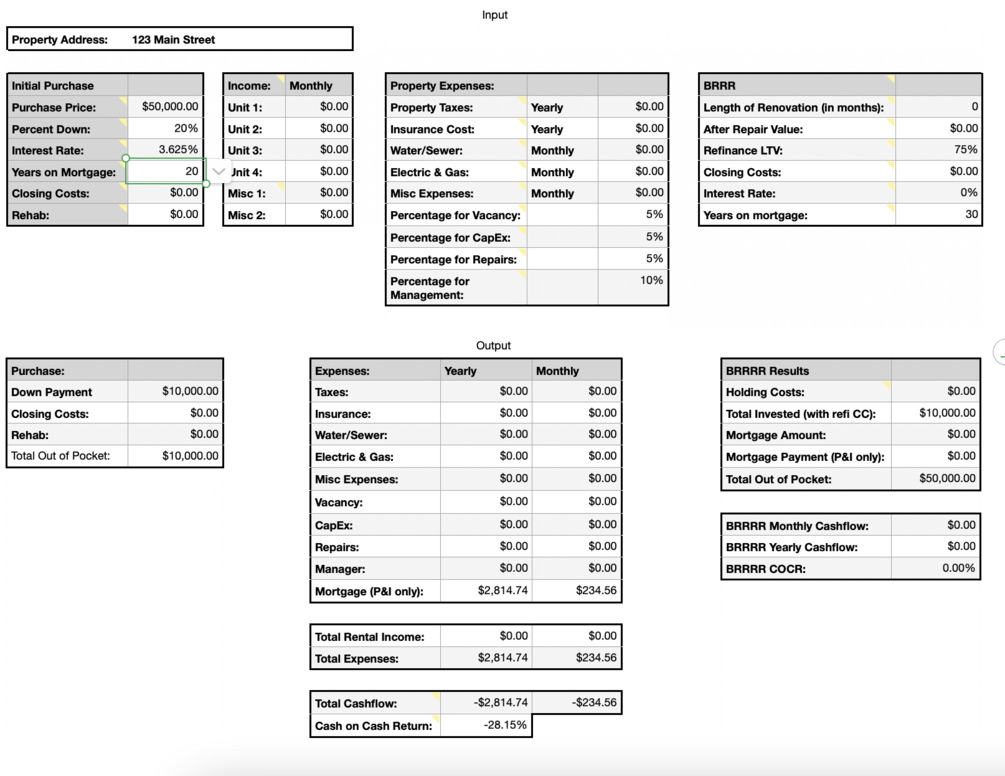
Task: Select the After Repair Value cell
Action: (938, 129)
